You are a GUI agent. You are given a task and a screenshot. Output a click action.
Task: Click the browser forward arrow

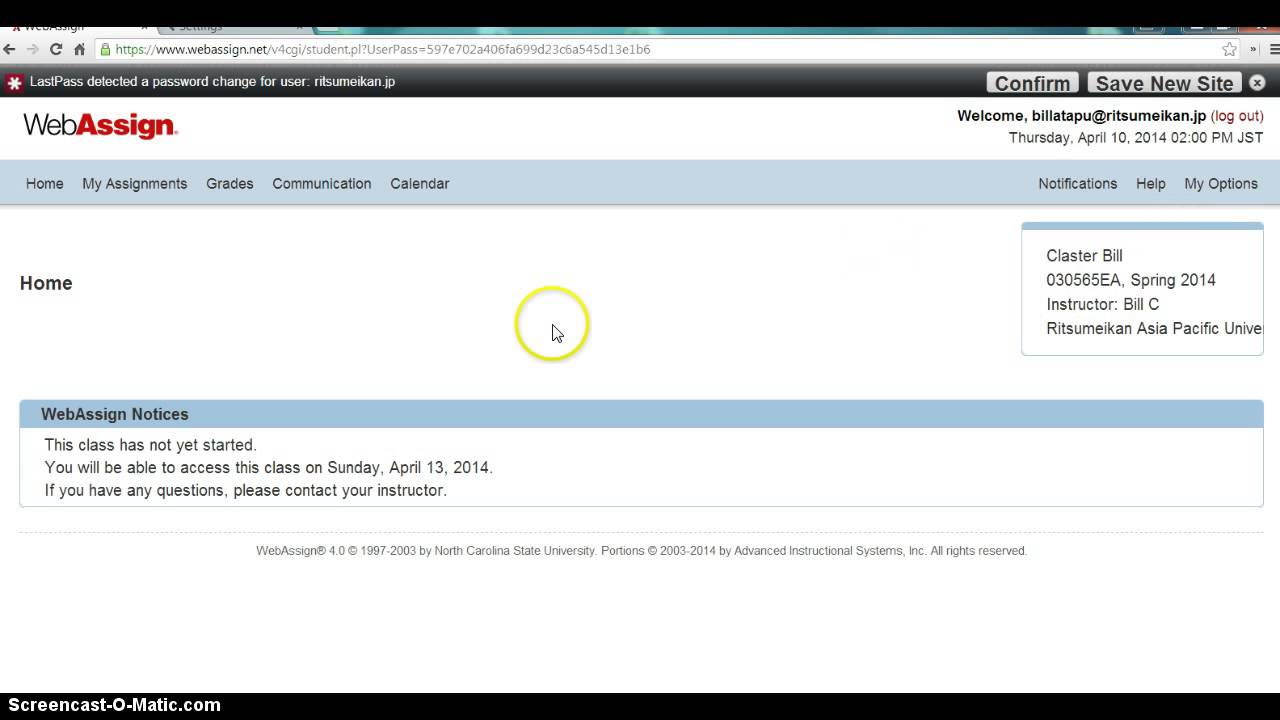pyautogui.click(x=33, y=49)
